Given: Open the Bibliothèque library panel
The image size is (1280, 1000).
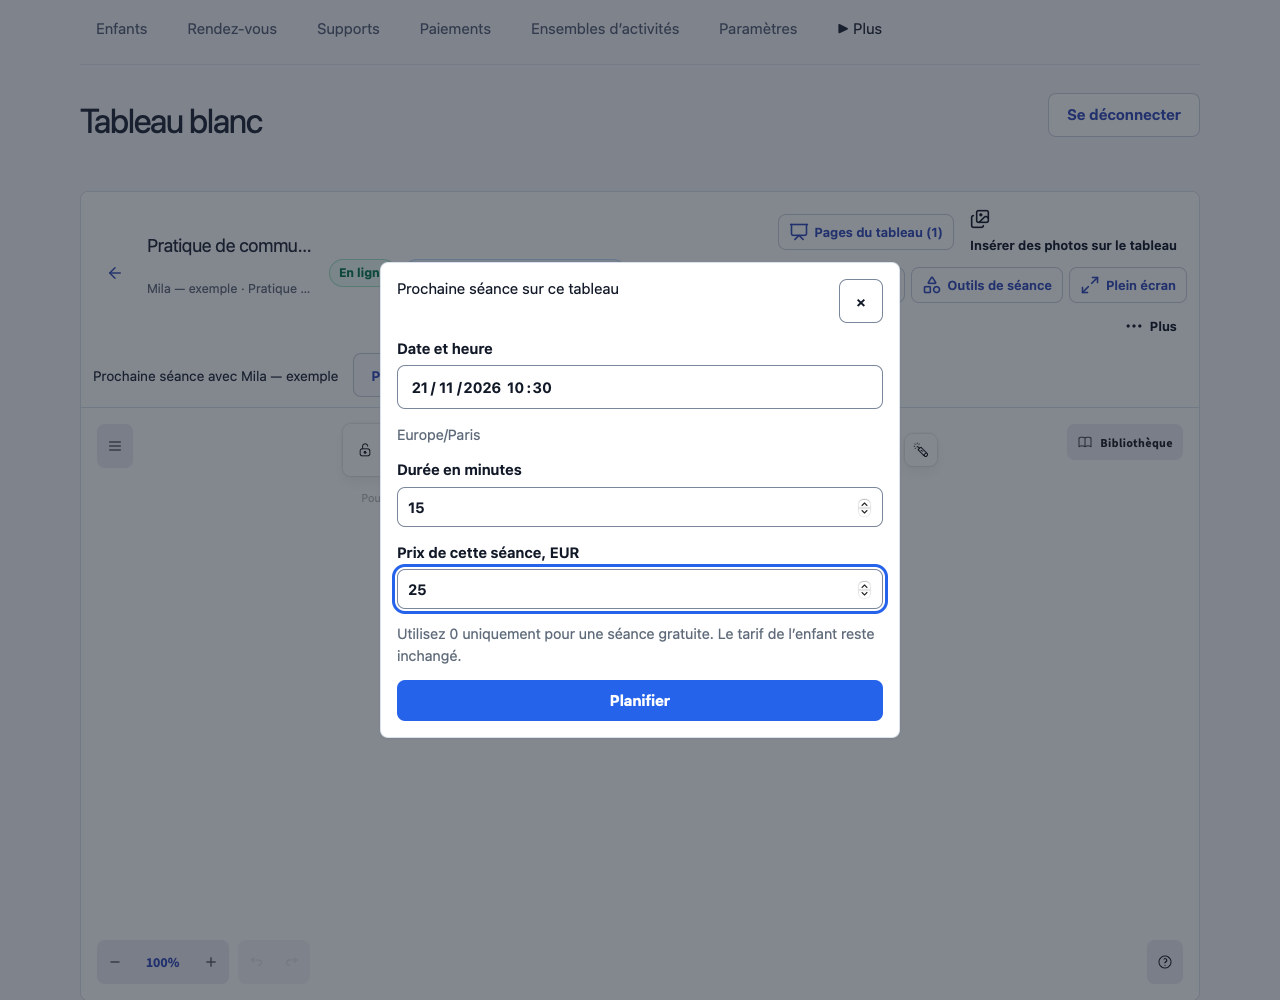Looking at the screenshot, I should pyautogui.click(x=1125, y=443).
